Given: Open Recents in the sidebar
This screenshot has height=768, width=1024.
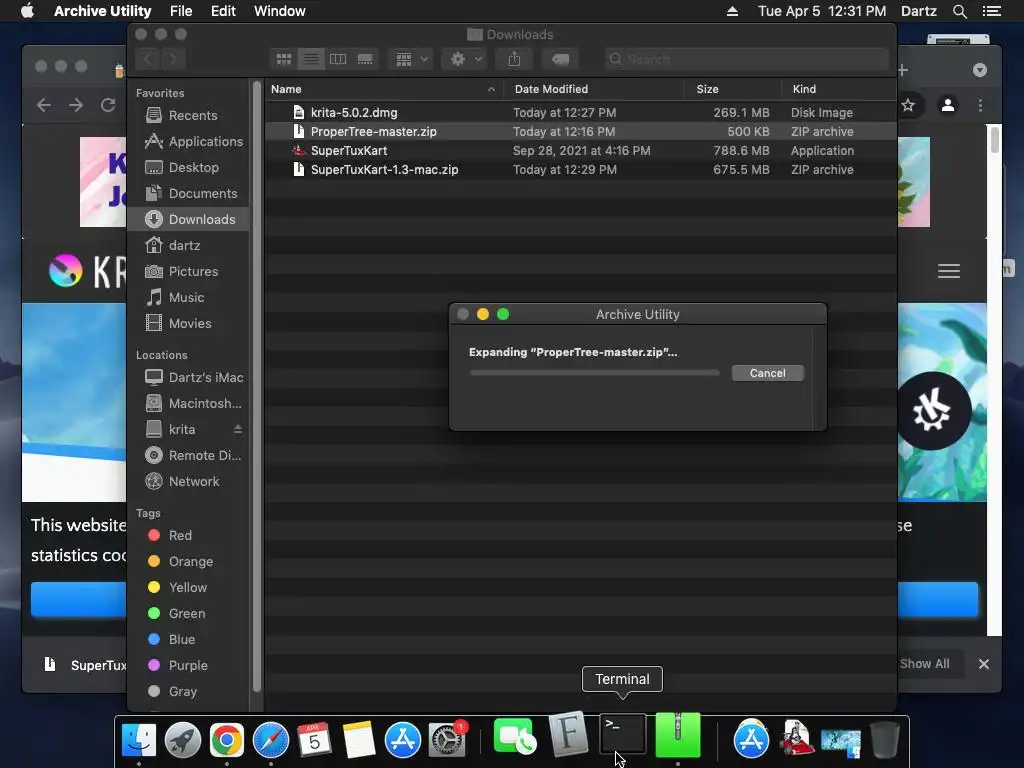Looking at the screenshot, I should pyautogui.click(x=189, y=116).
